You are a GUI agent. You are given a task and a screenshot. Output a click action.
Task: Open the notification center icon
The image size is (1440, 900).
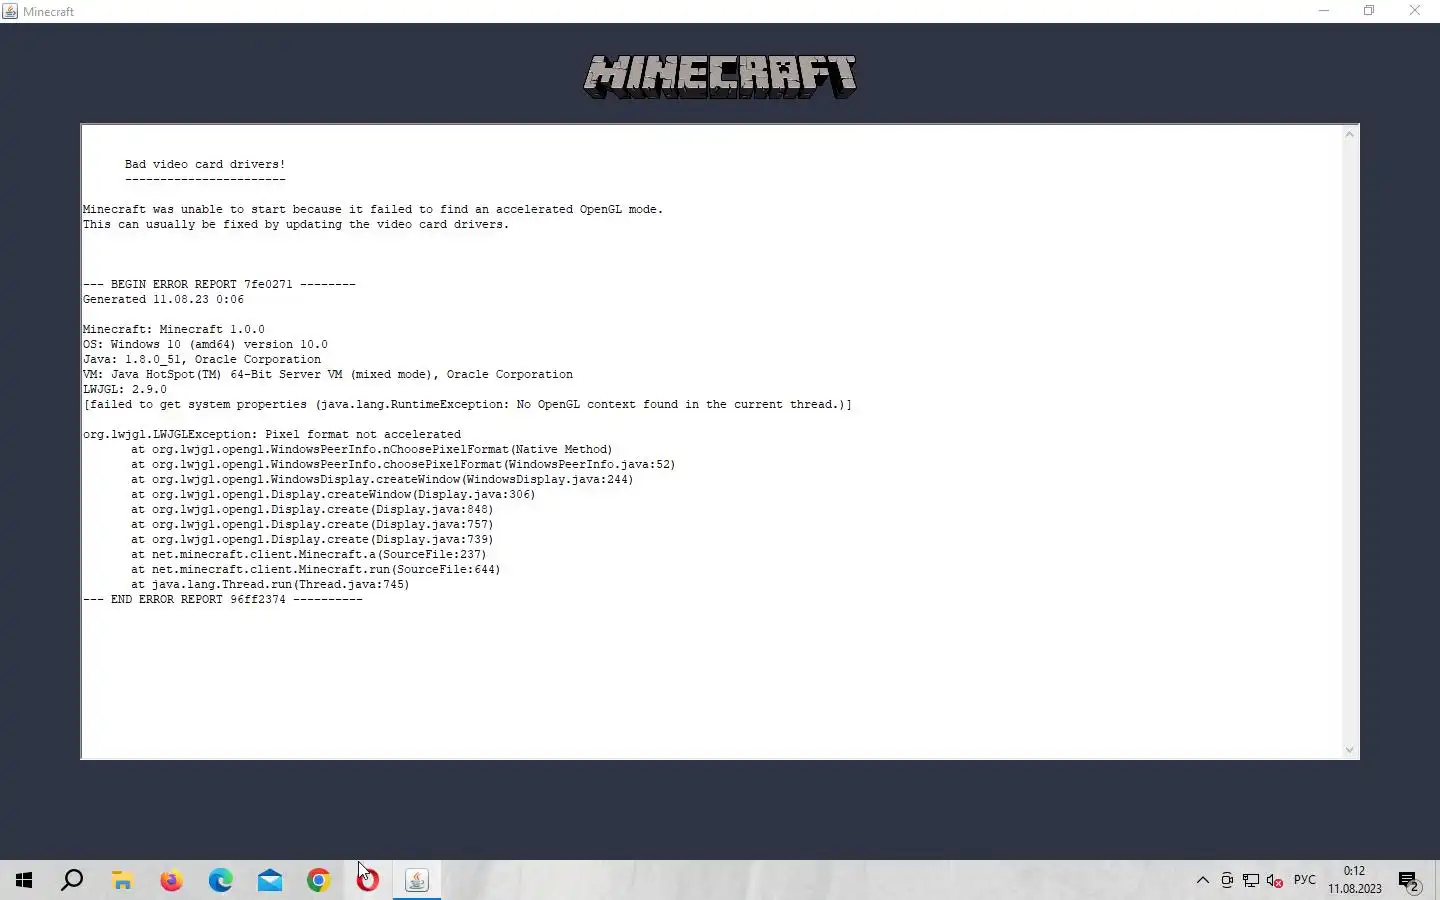1409,881
